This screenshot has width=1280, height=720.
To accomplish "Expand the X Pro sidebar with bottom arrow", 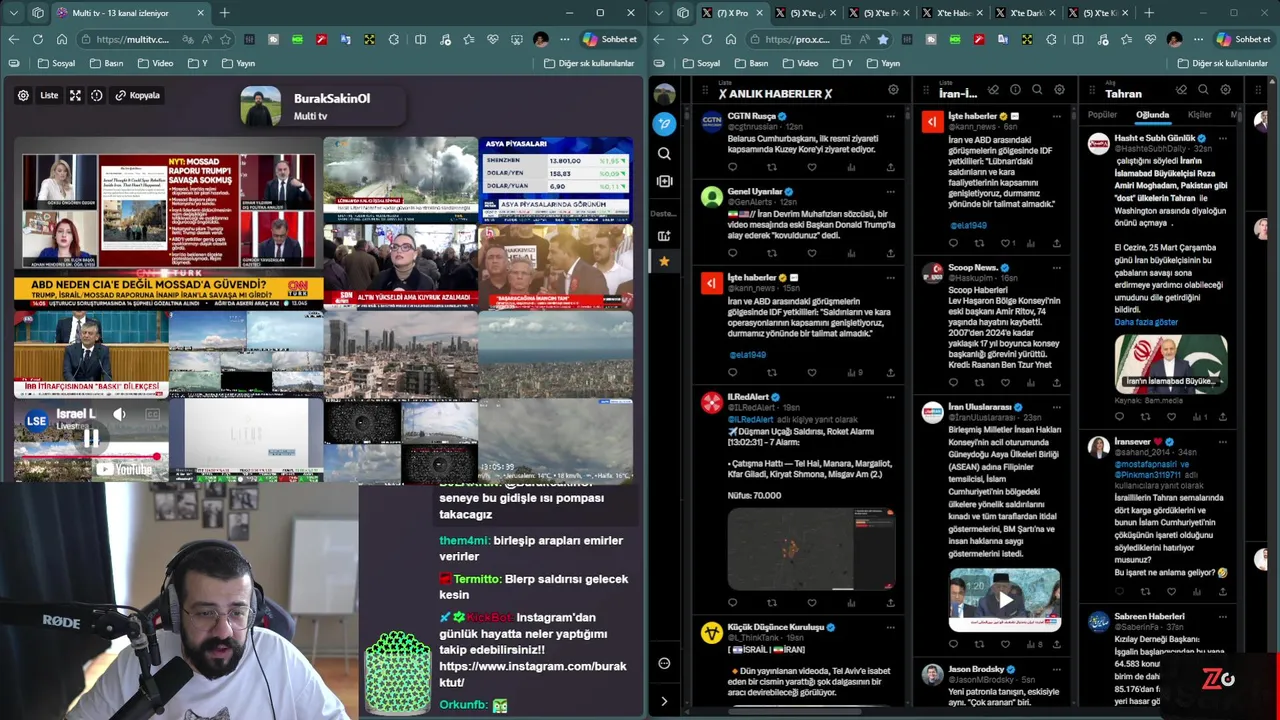I will tap(664, 701).
